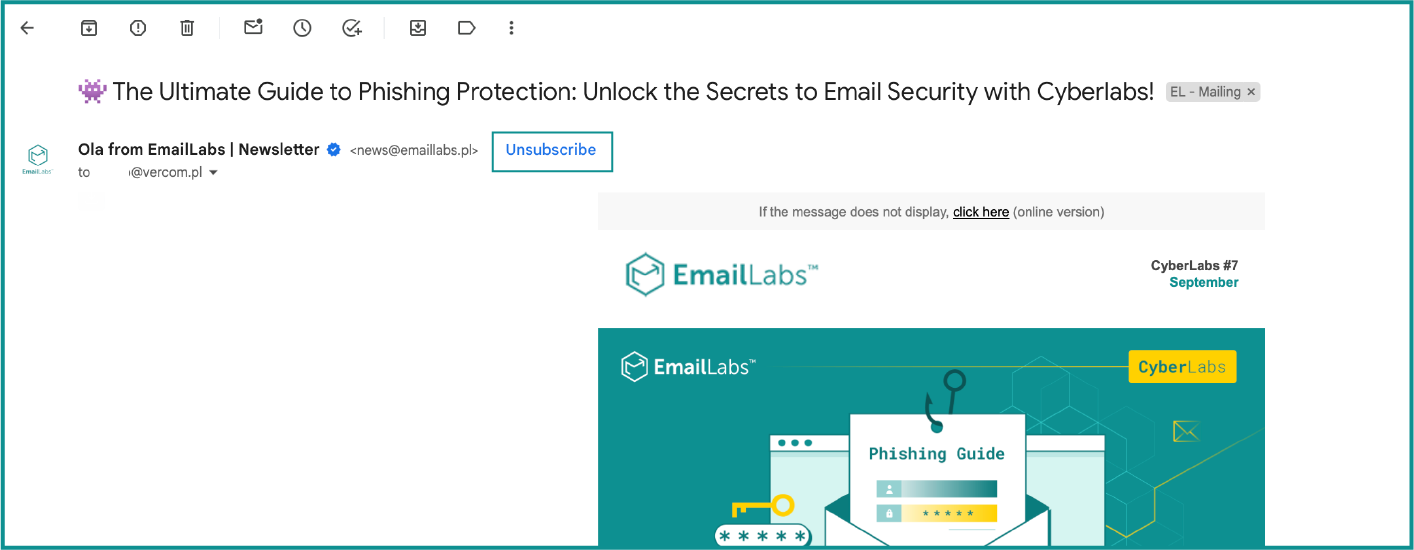Open the Move to icon
Screen dimensions: 1414x550
coord(418,28)
